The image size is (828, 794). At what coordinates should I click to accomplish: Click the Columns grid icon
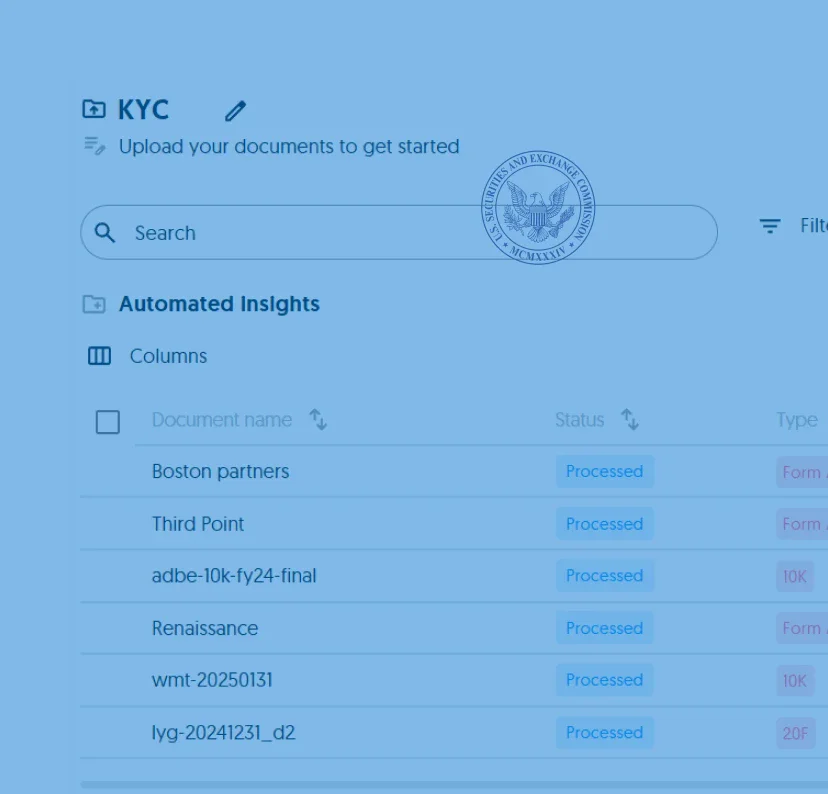click(x=99, y=356)
